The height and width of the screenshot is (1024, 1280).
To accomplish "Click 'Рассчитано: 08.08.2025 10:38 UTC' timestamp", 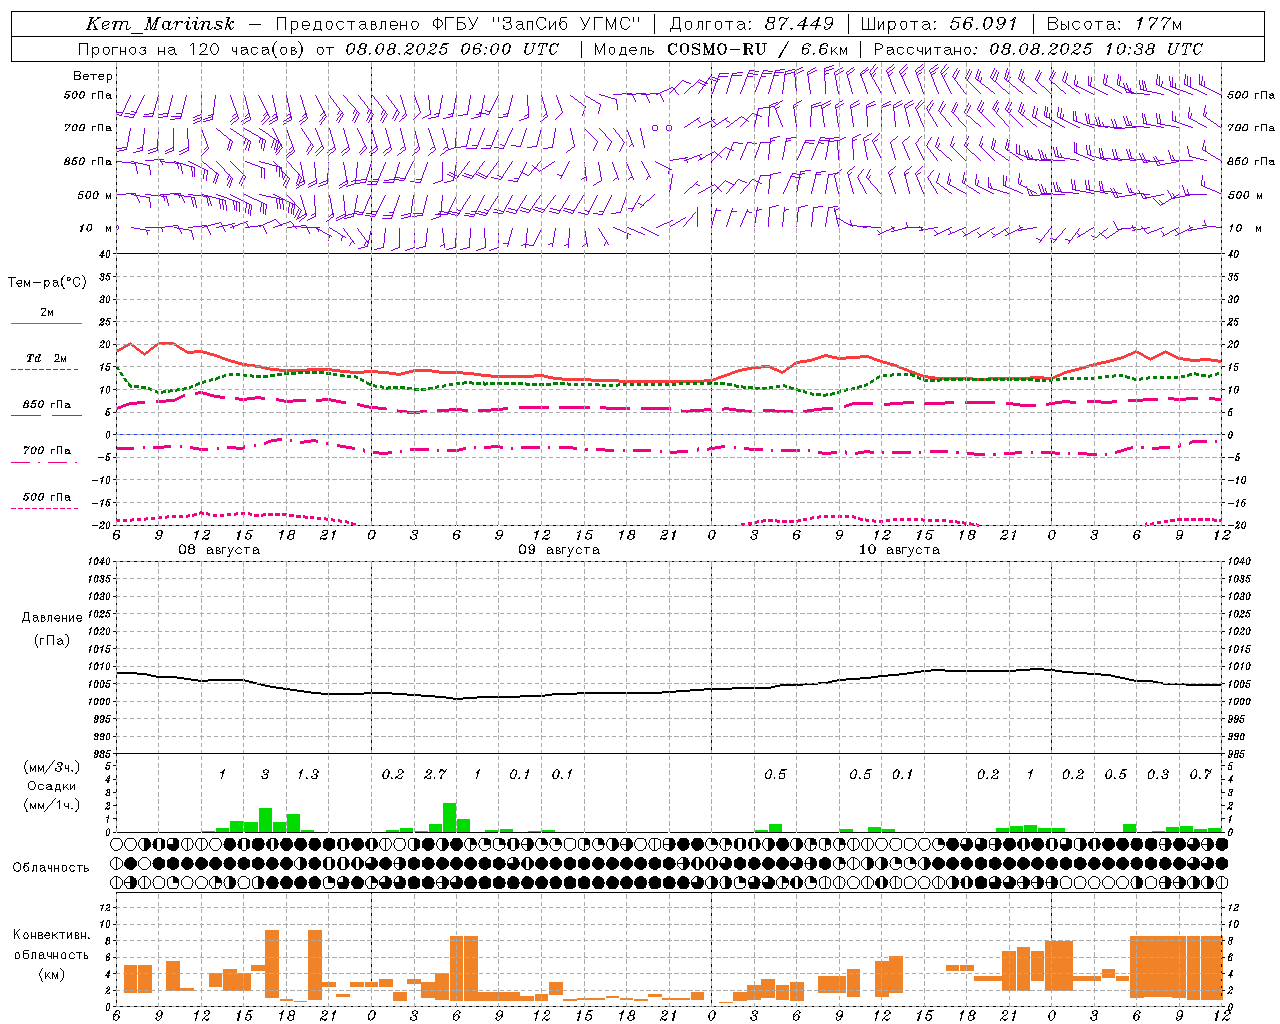I will coord(1038,49).
